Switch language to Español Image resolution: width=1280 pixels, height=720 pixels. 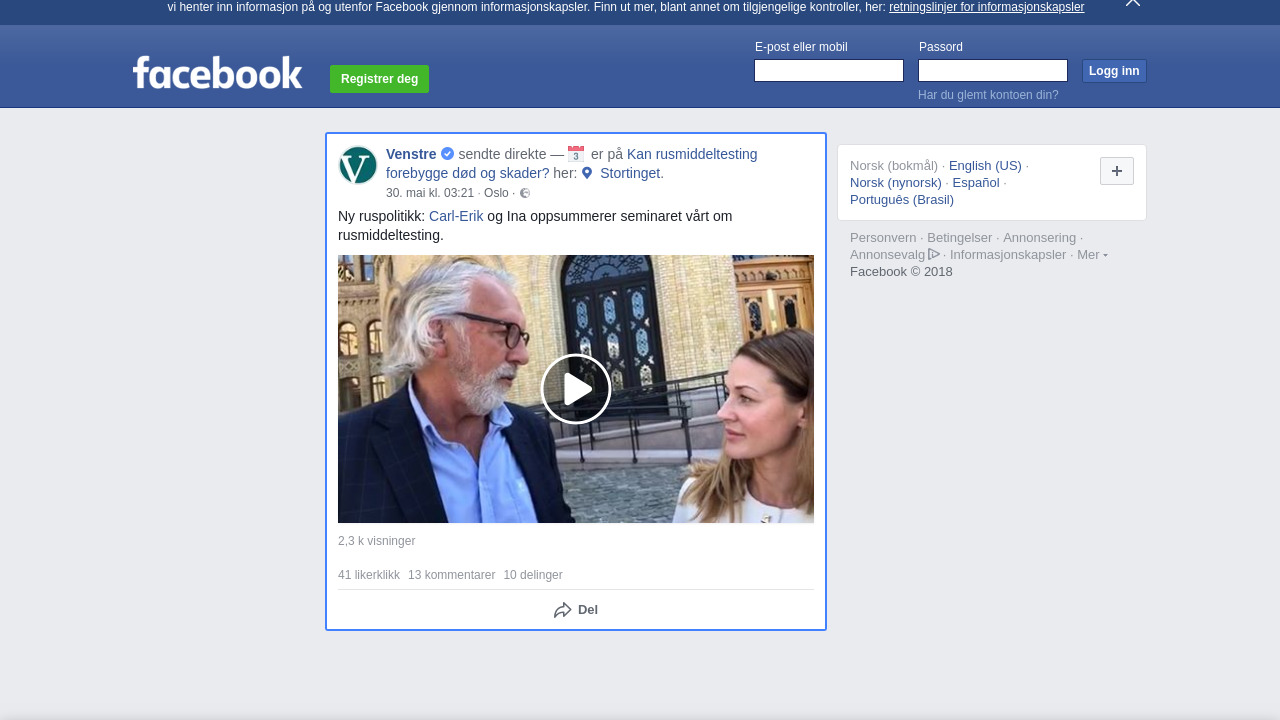click(976, 183)
